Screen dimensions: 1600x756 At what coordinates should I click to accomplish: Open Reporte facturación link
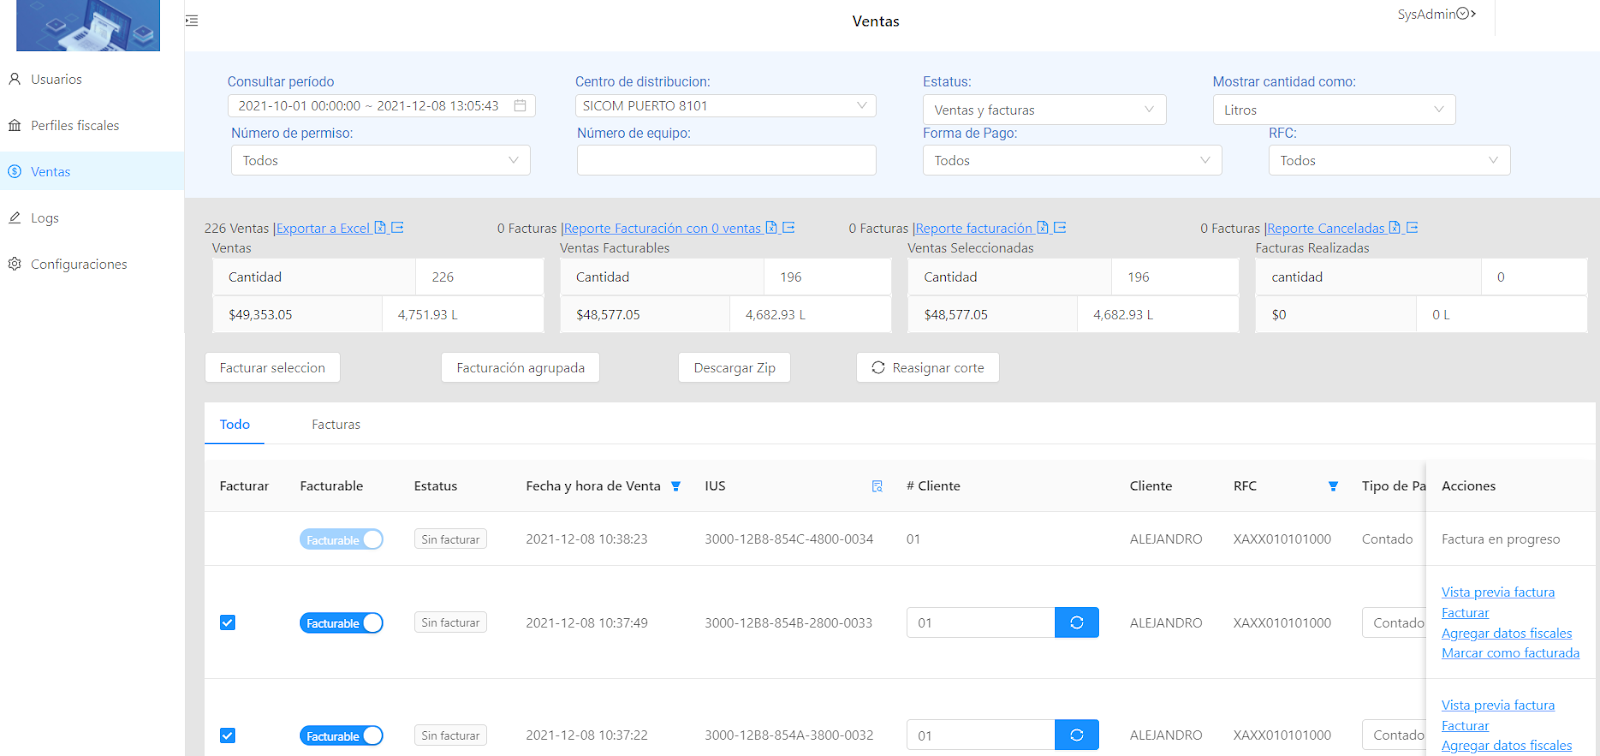click(991, 228)
